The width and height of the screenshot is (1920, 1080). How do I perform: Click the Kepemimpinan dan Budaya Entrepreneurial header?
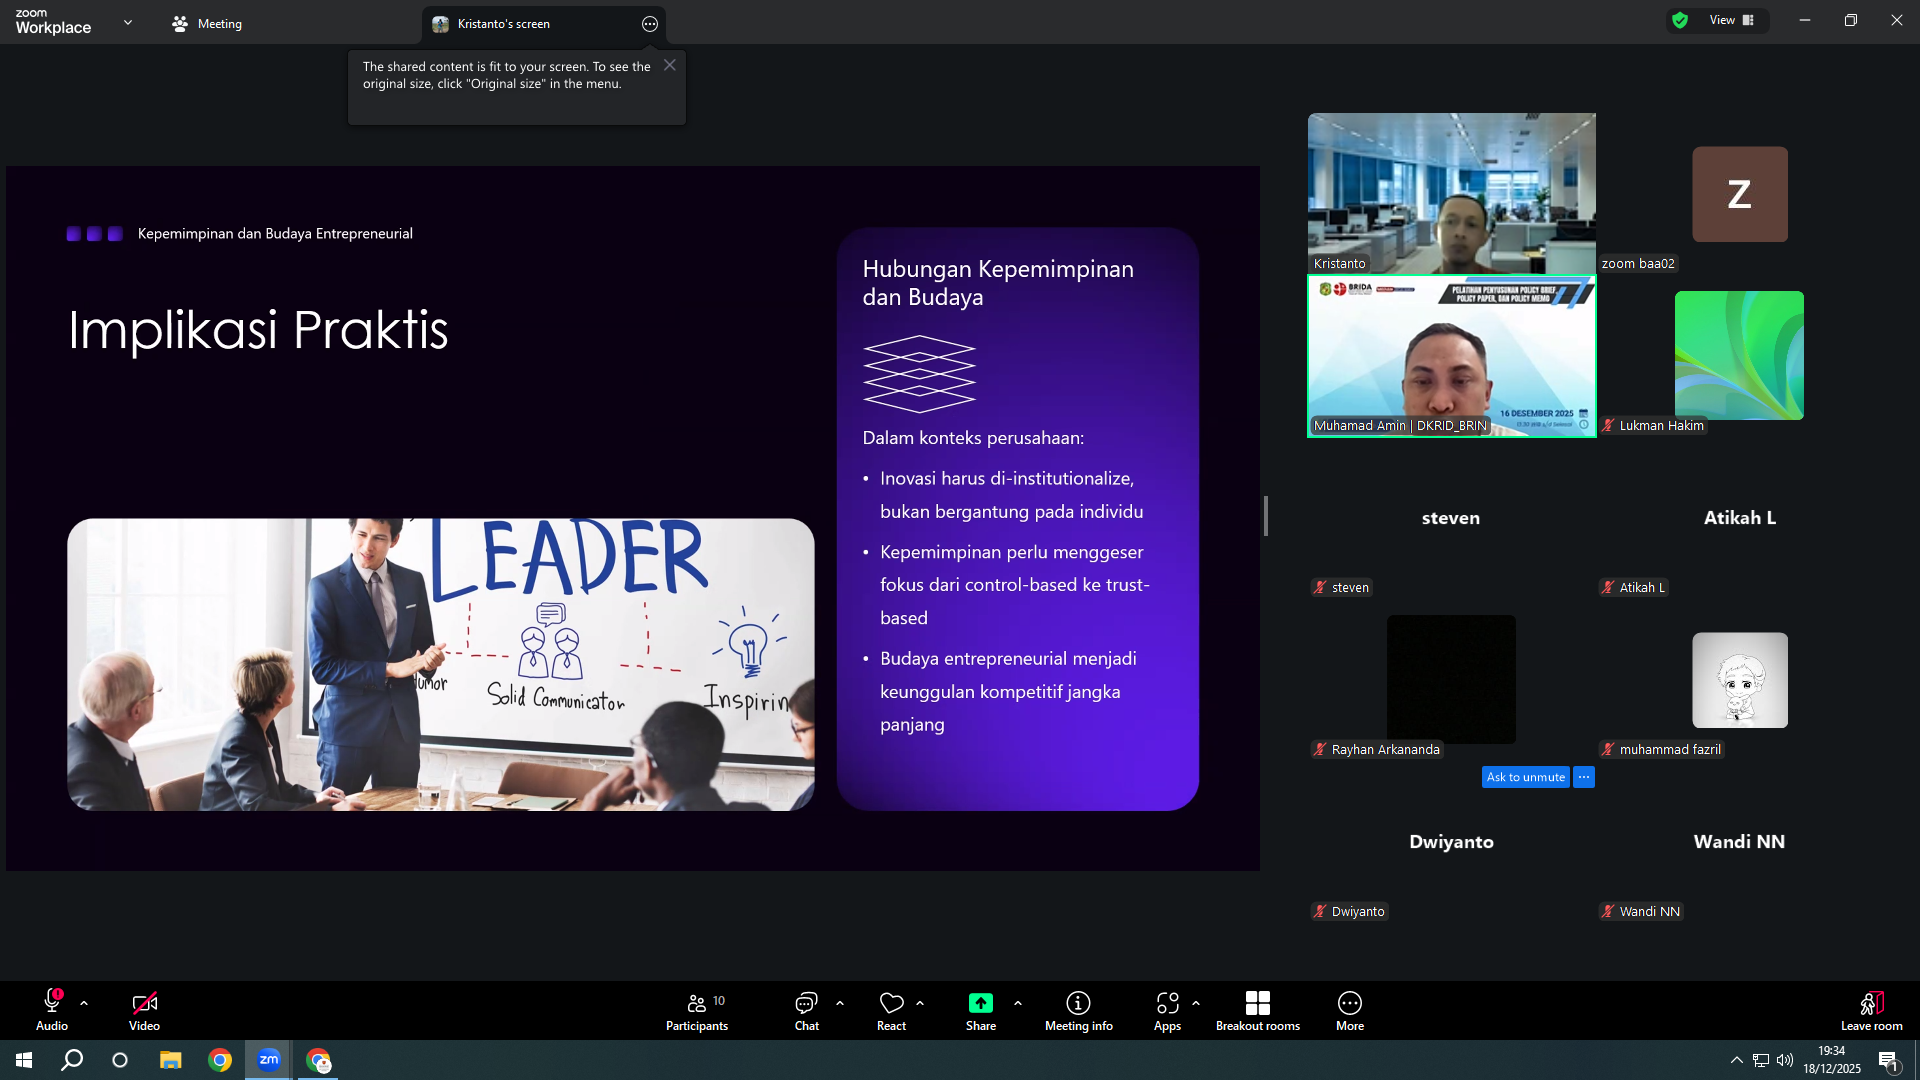click(x=275, y=233)
